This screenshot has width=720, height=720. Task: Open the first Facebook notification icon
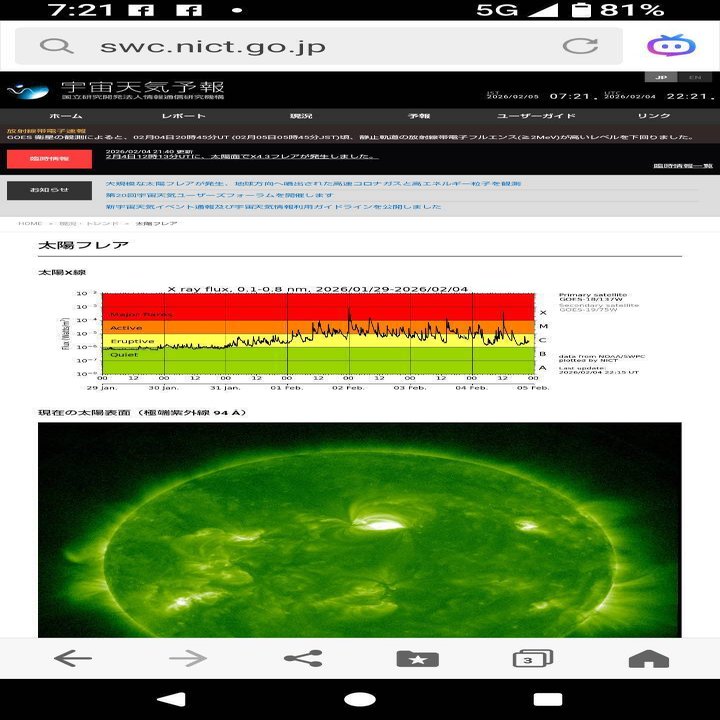(141, 10)
